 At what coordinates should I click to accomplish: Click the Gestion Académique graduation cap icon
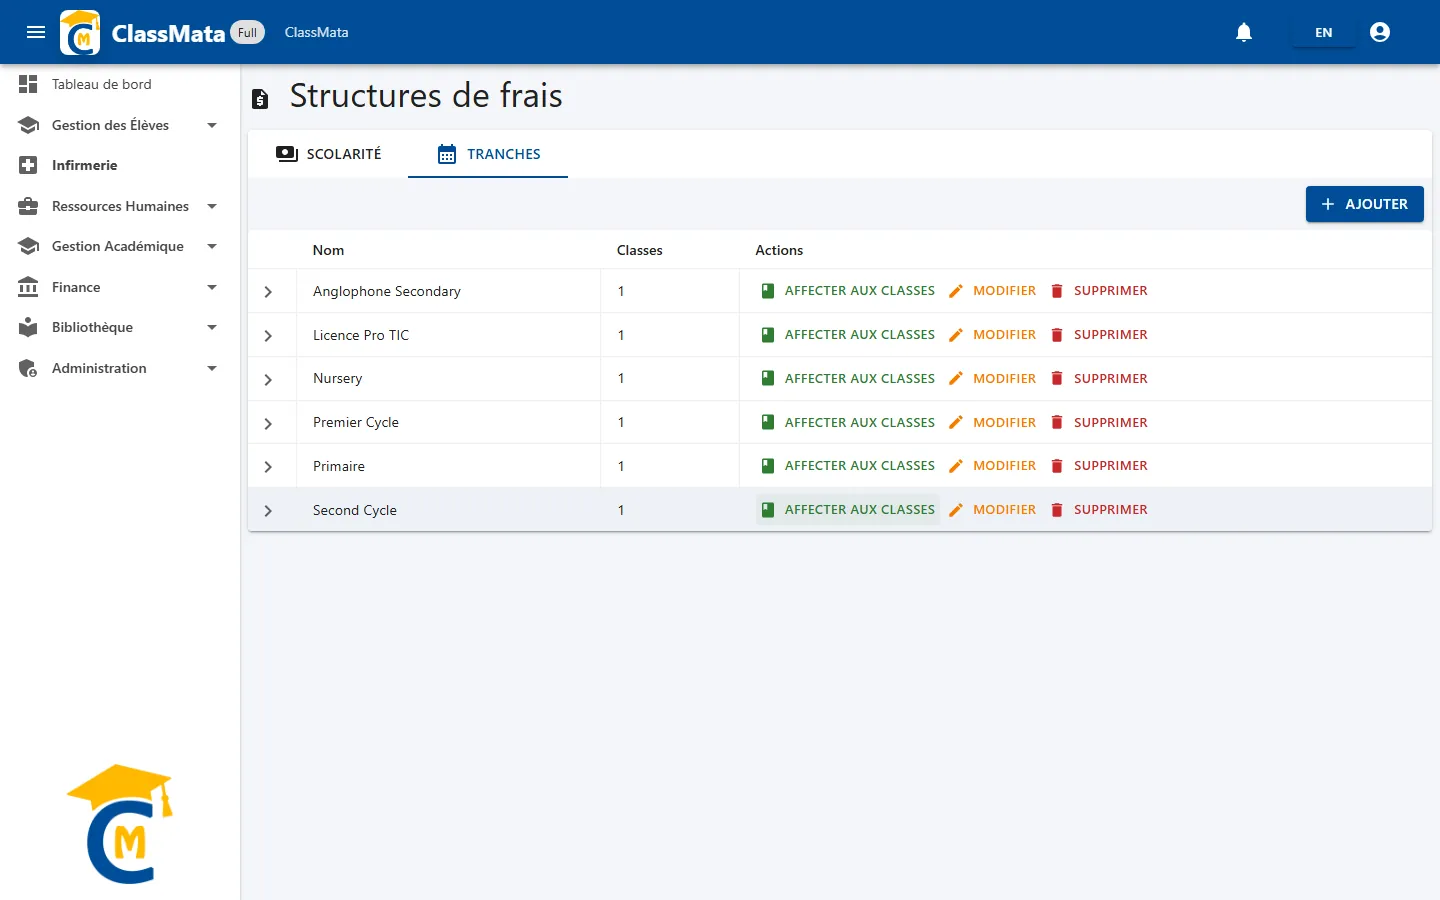click(28, 246)
